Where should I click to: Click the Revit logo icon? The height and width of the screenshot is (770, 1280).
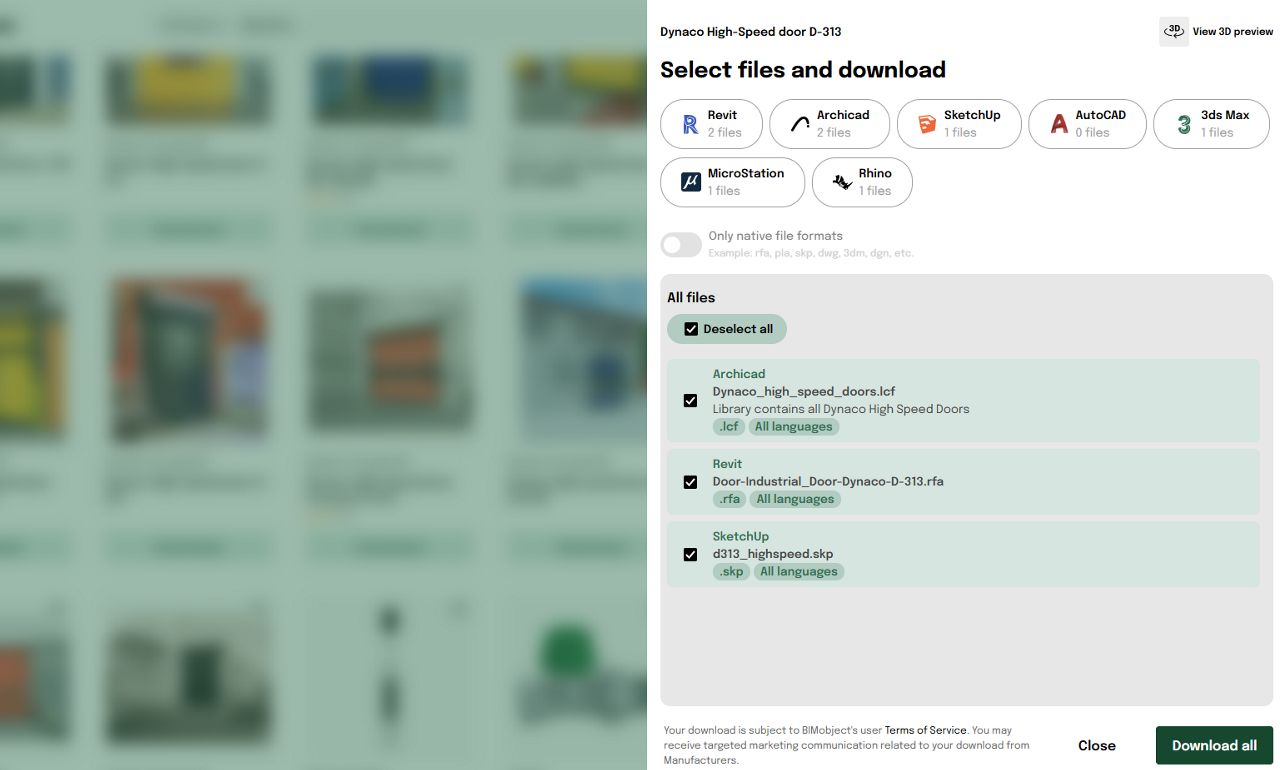[x=690, y=124]
